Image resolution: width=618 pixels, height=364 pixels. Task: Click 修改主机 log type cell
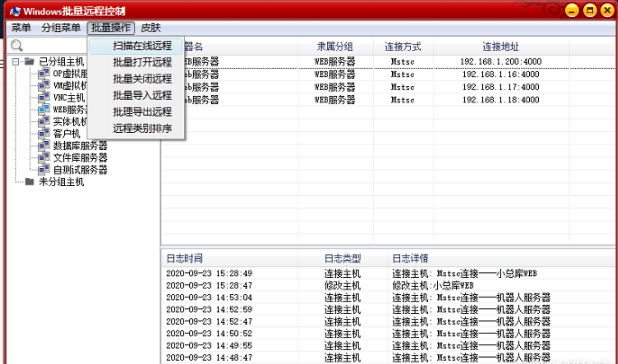(x=342, y=285)
